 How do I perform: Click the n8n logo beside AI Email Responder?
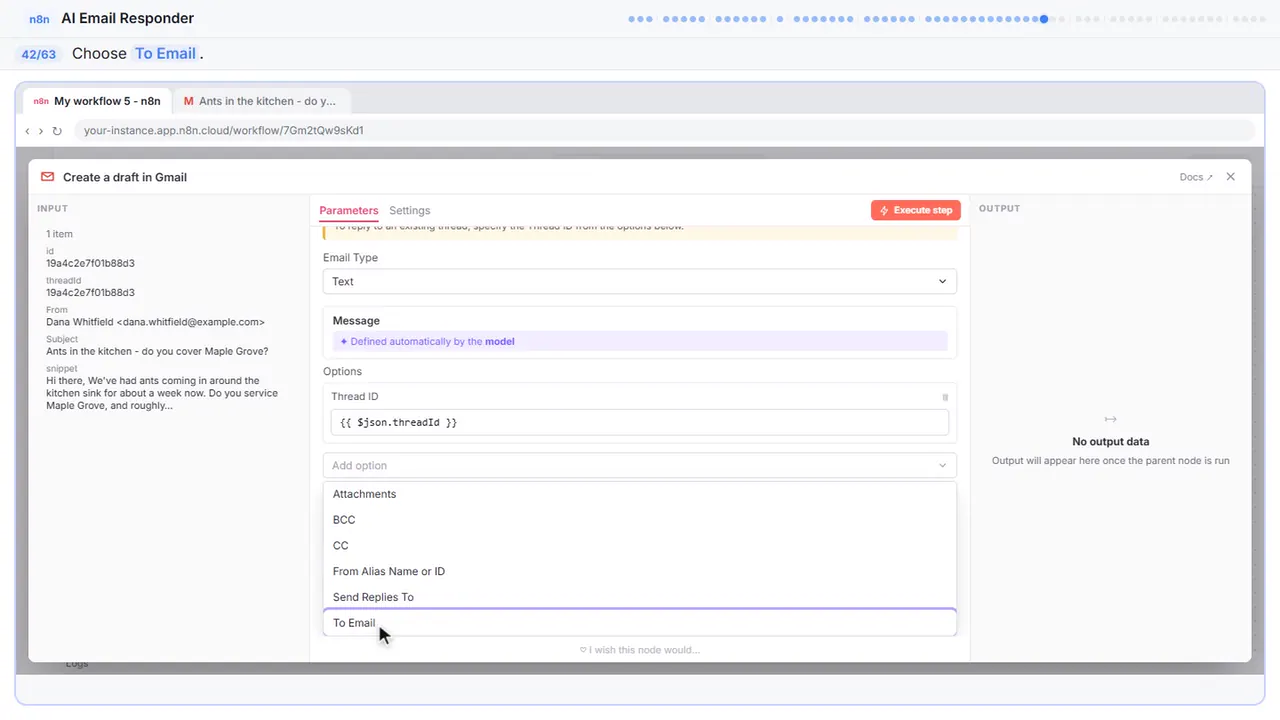coord(39,19)
